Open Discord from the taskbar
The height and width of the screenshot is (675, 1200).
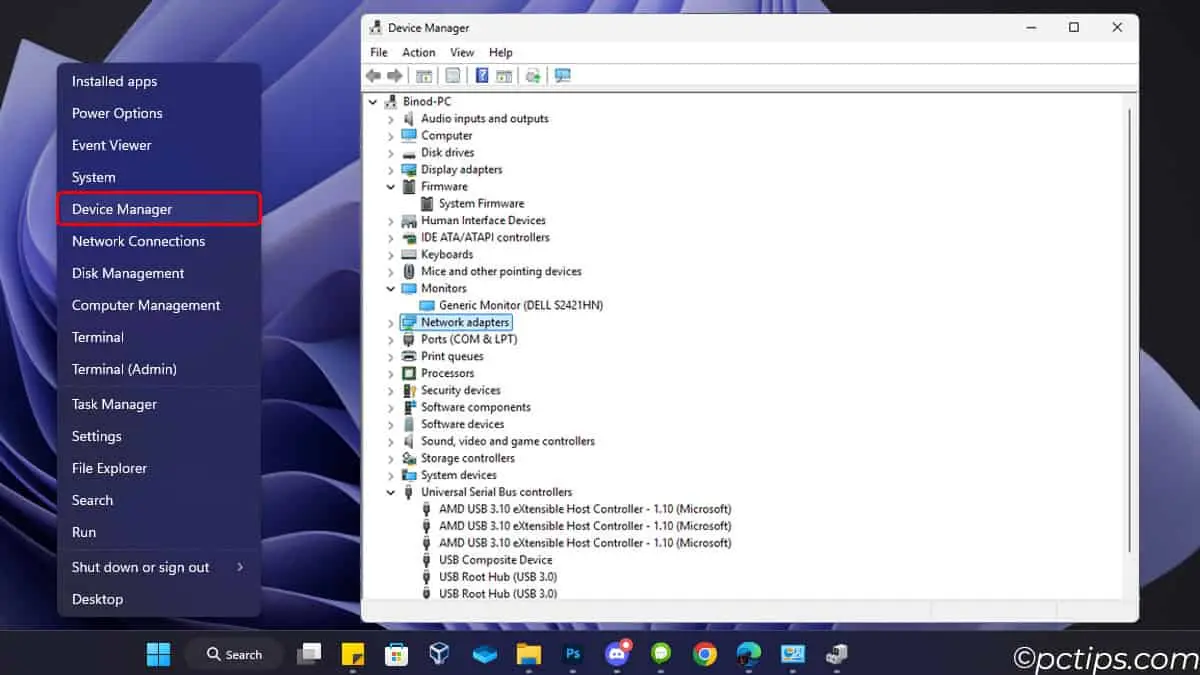click(x=617, y=654)
